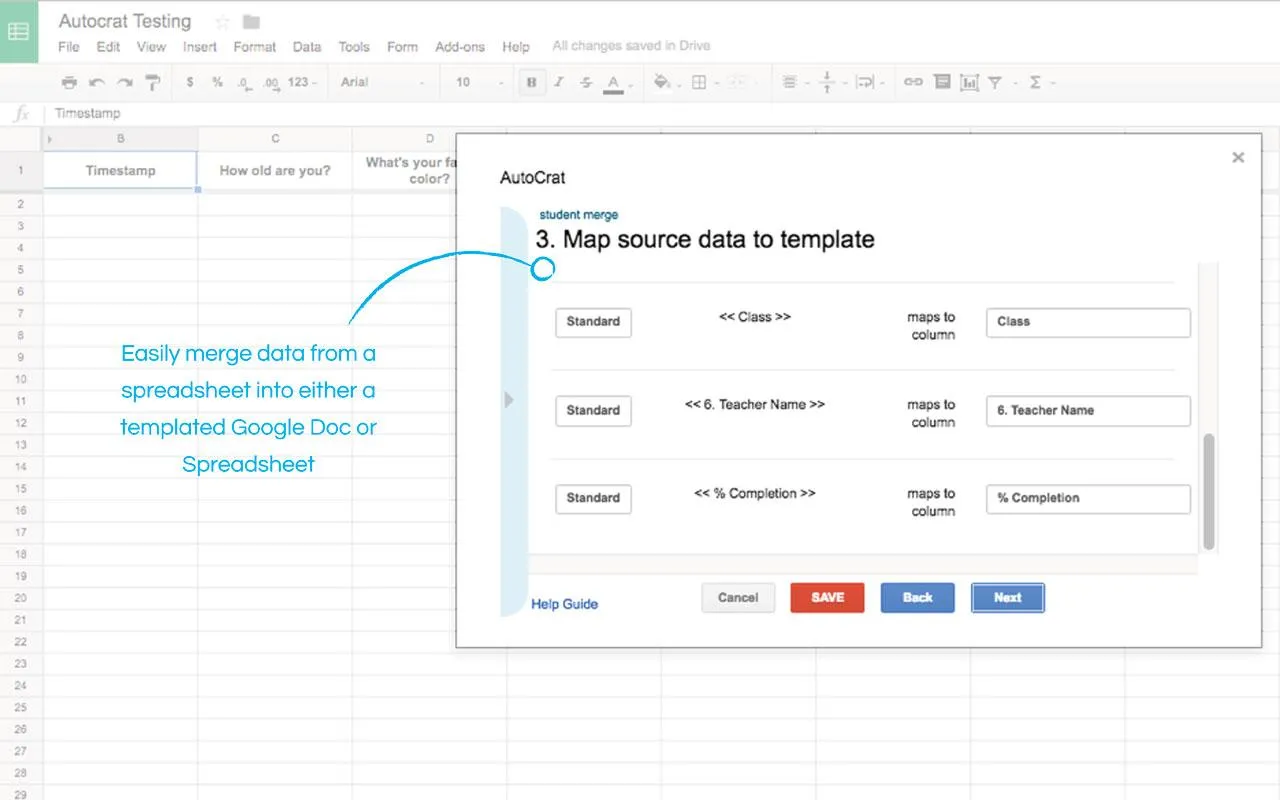Viewport: 1280px width, 800px height.
Task: Expand the AutoCrat sidebar arrow
Action: point(509,400)
